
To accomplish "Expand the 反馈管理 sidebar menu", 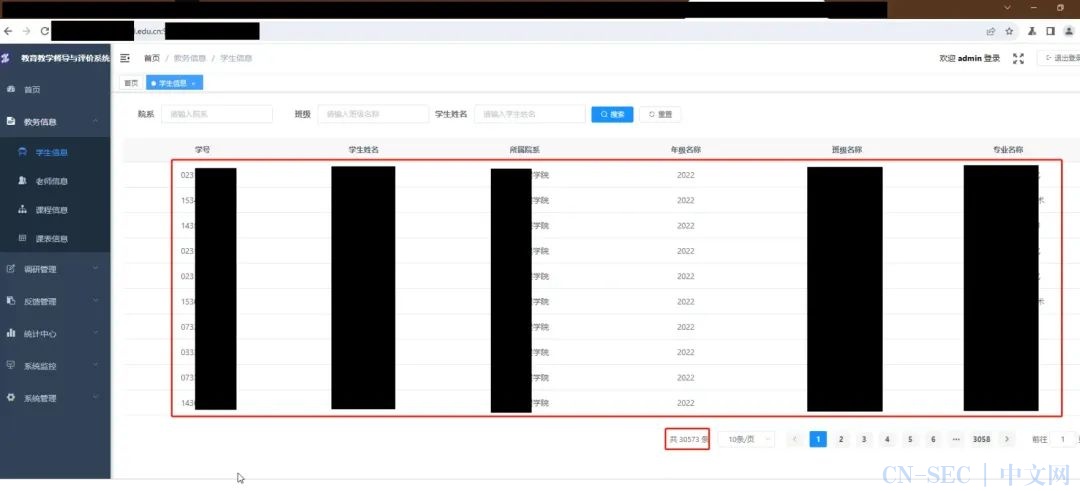I will [x=55, y=301].
